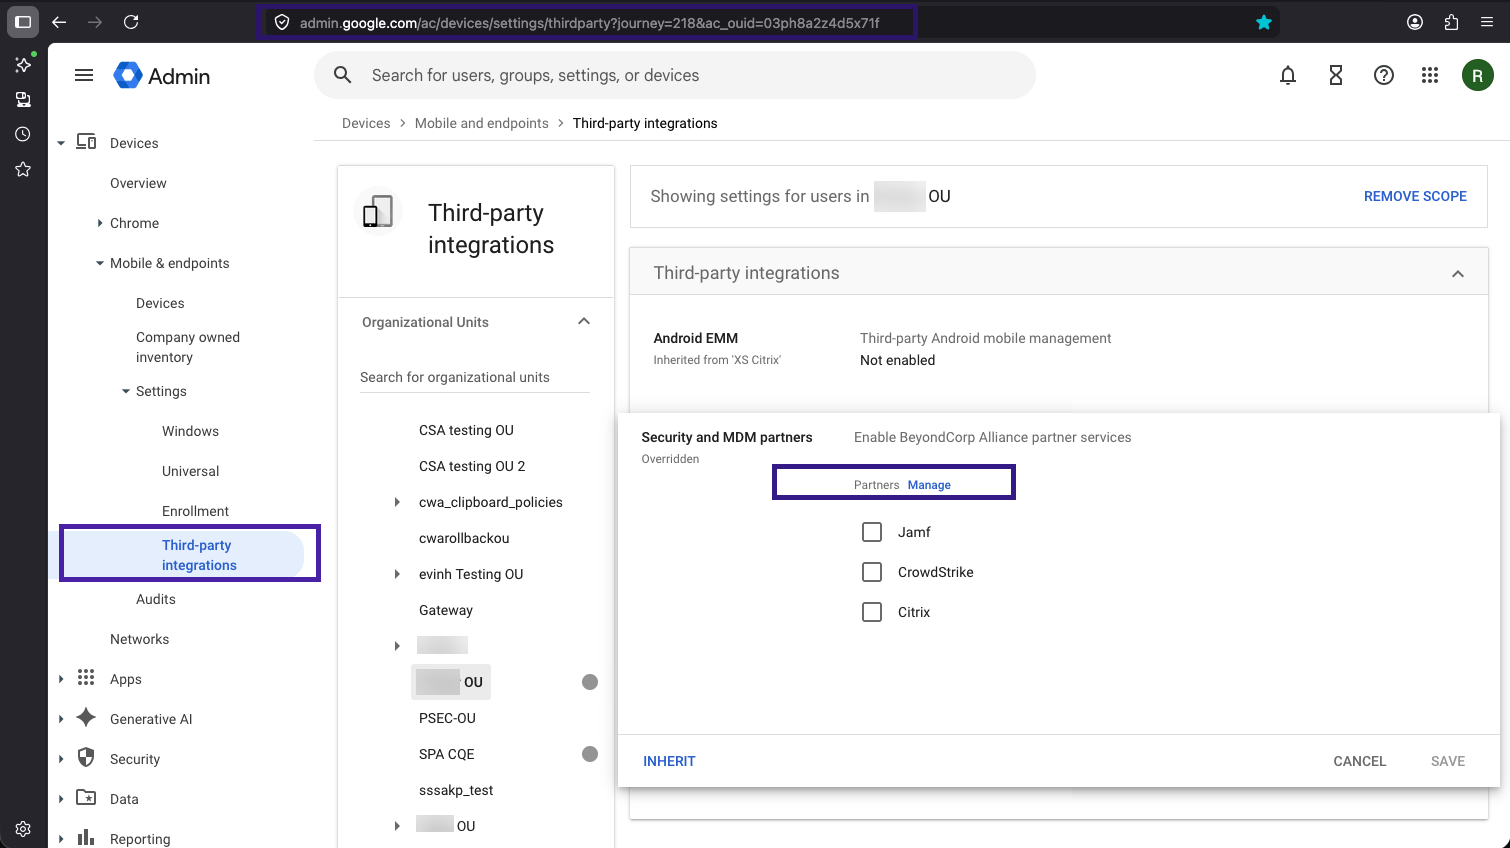Collapse the Devices nav section
This screenshot has height=848, width=1510.
point(61,143)
